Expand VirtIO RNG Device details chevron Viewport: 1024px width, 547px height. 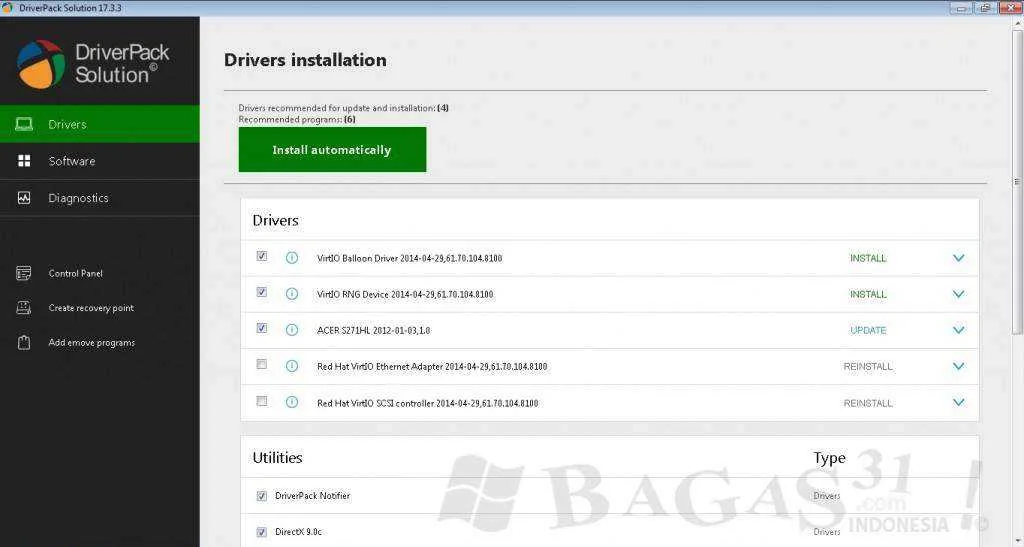point(958,294)
